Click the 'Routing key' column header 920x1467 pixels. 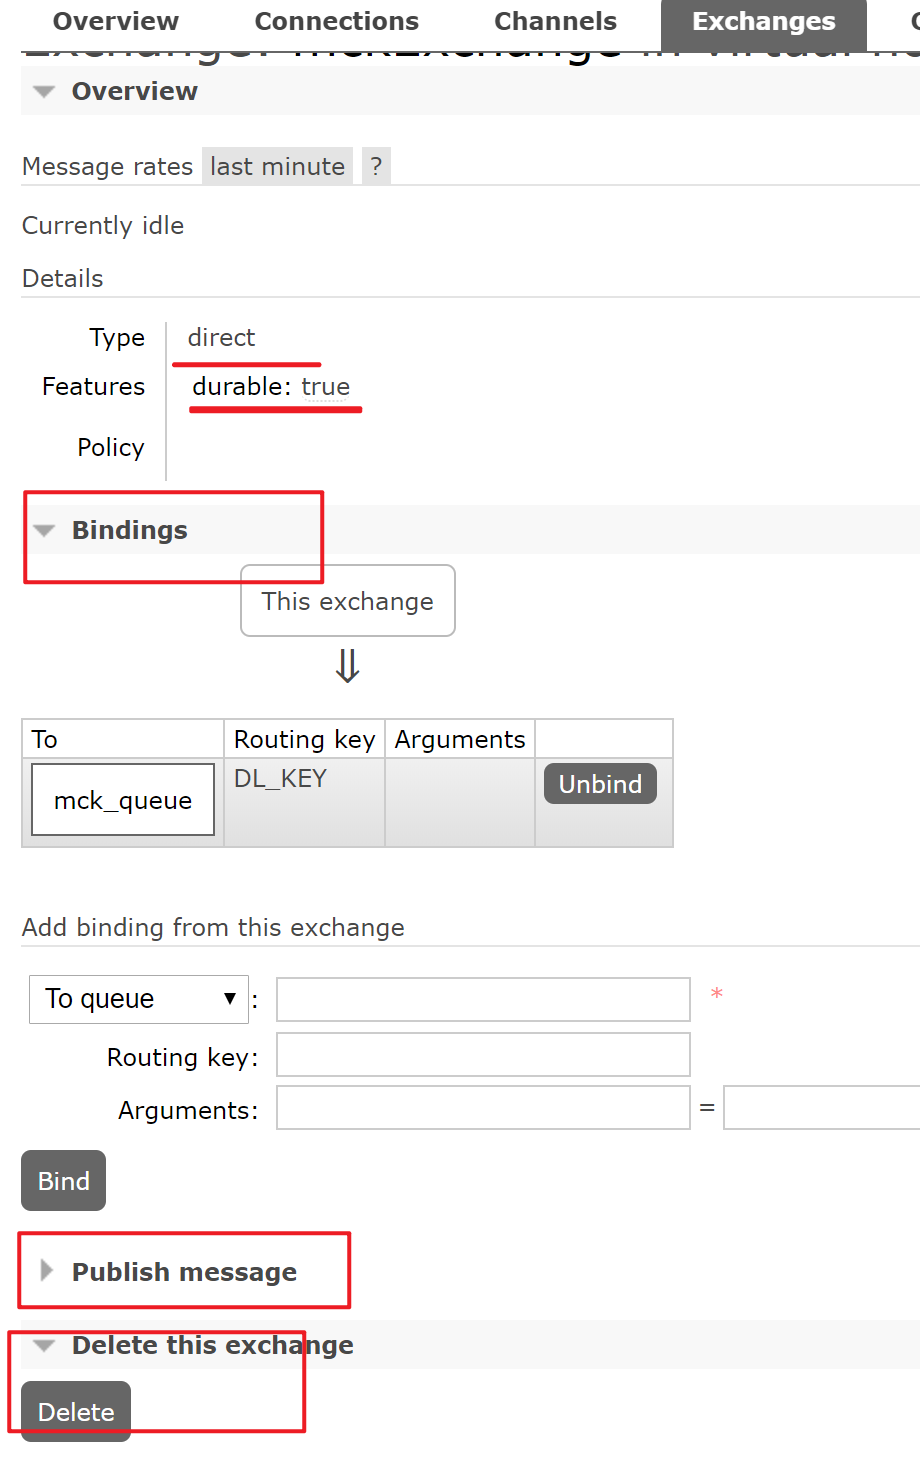click(304, 739)
